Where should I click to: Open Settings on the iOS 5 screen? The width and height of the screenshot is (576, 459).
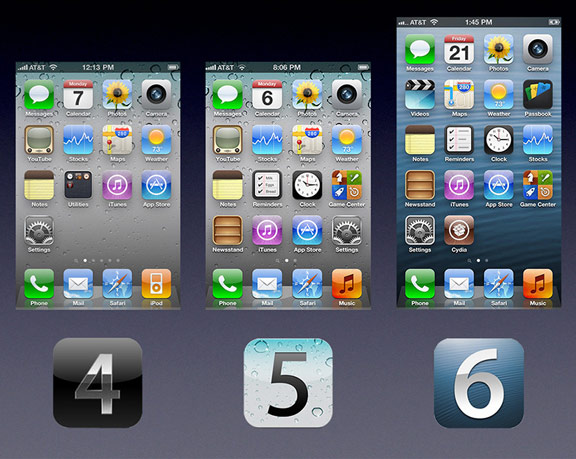tap(346, 230)
